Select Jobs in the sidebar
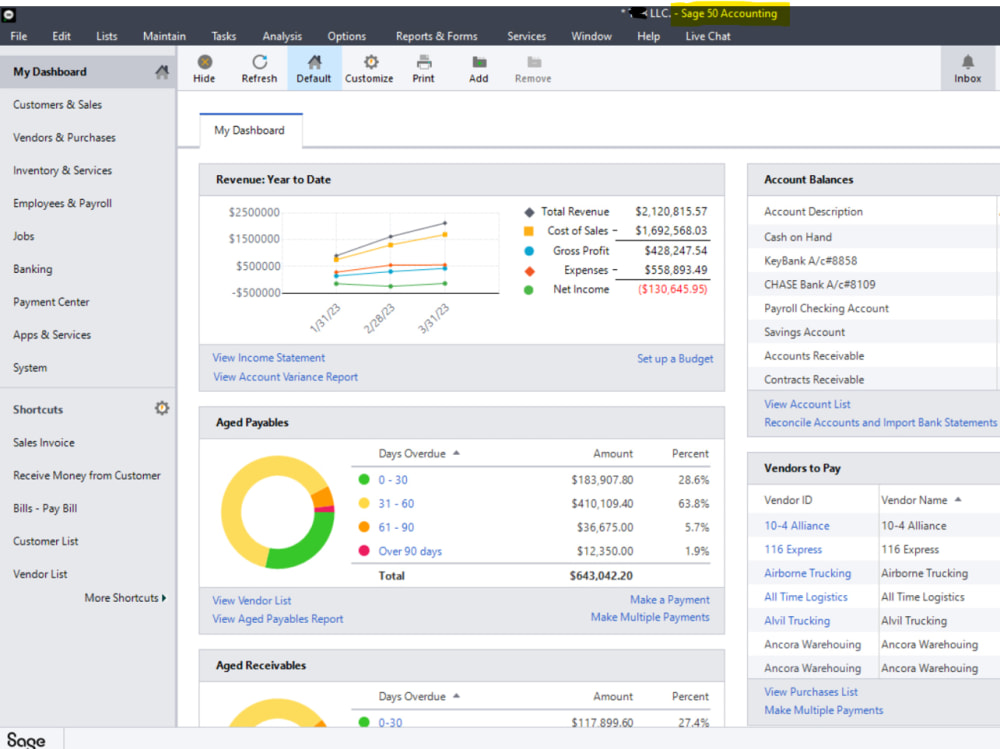This screenshot has height=749, width=1000. tap(24, 236)
